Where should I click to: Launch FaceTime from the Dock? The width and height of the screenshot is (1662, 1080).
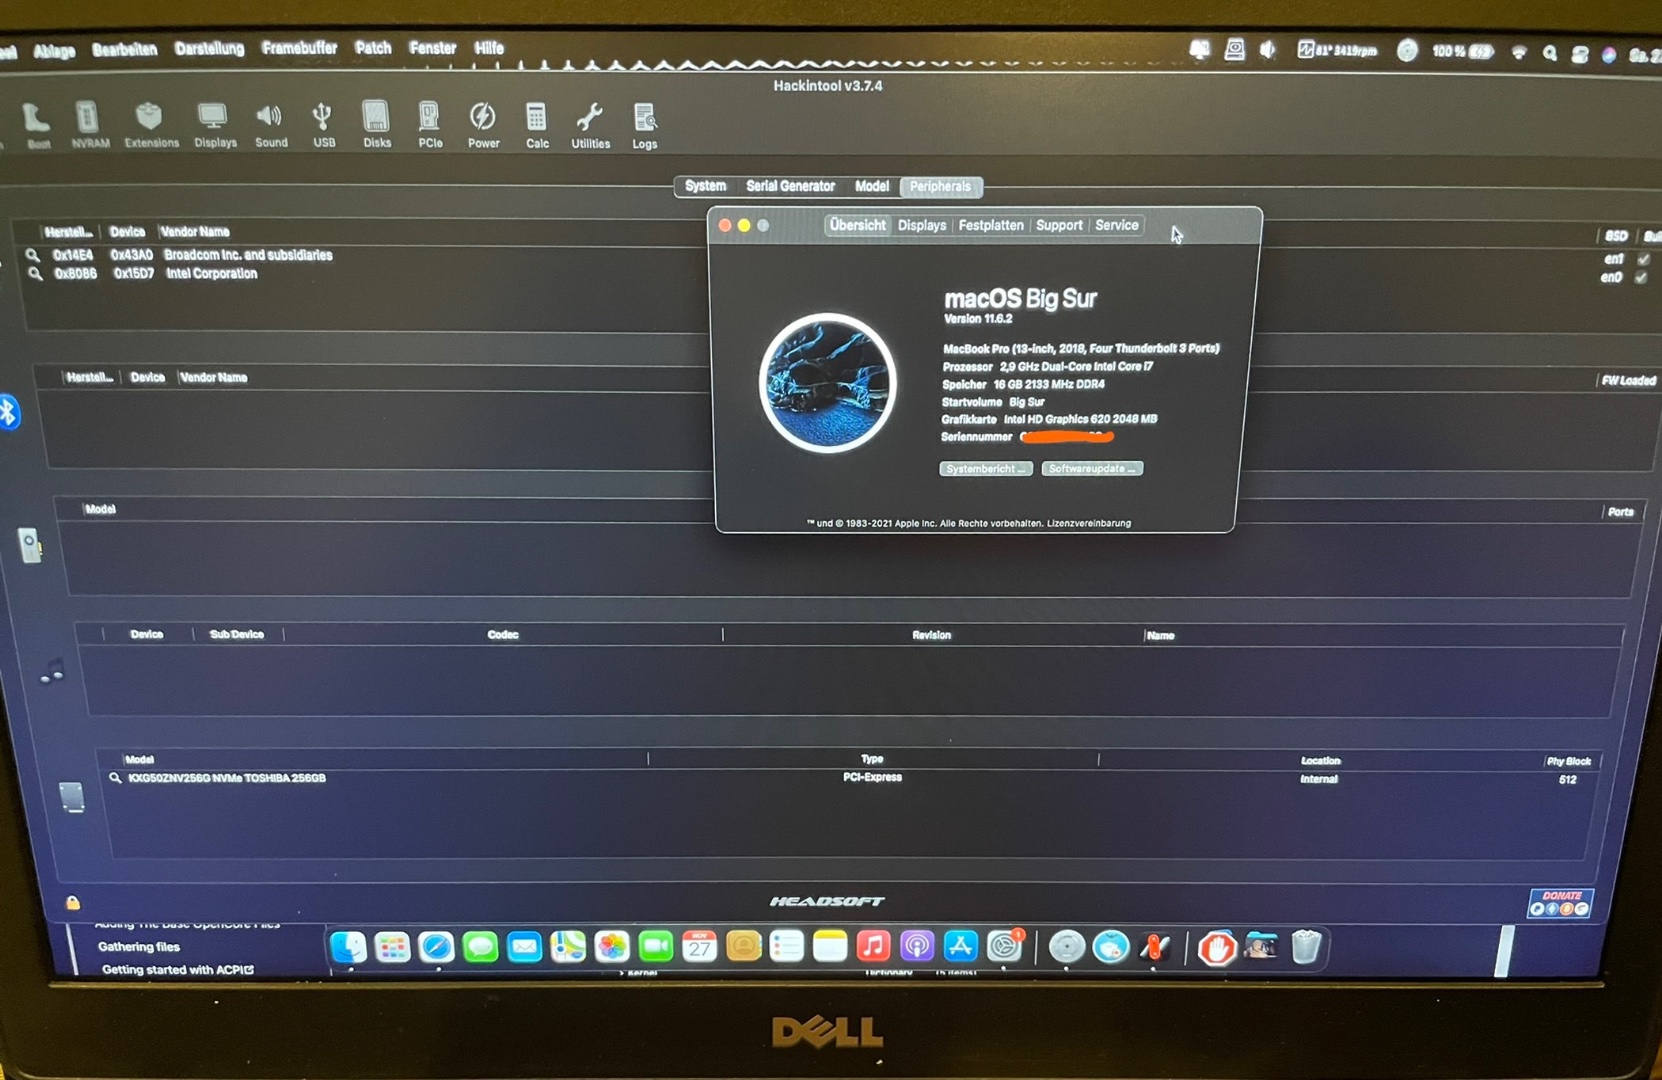tap(656, 946)
